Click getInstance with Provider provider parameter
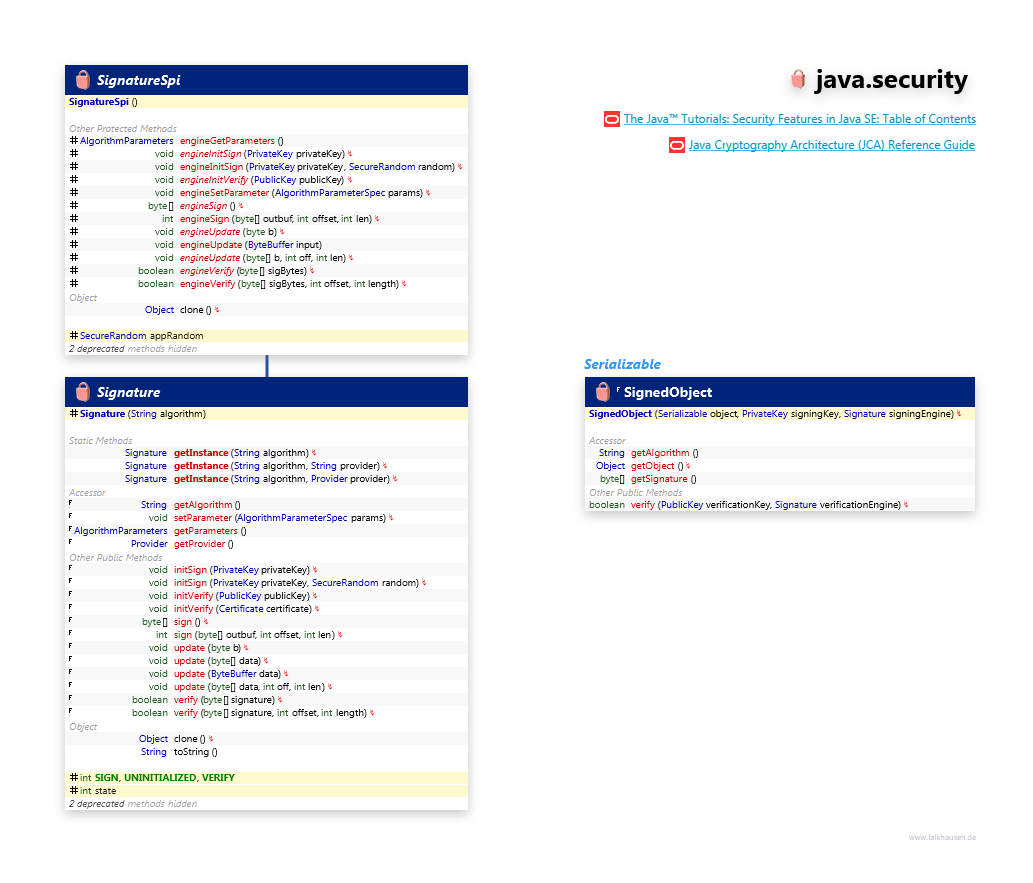Image resolution: width=1033 pixels, height=883 pixels. tap(282, 479)
